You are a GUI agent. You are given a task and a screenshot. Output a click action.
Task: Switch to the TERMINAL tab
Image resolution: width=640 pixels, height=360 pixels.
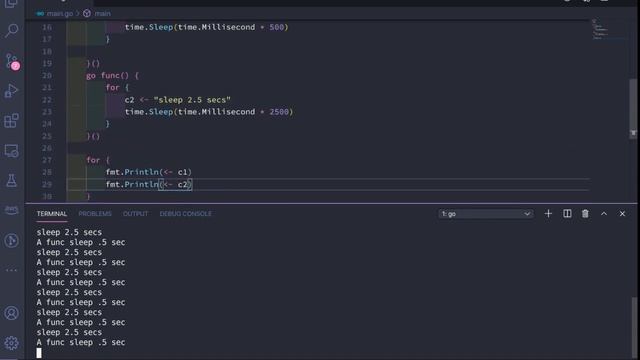(51, 214)
